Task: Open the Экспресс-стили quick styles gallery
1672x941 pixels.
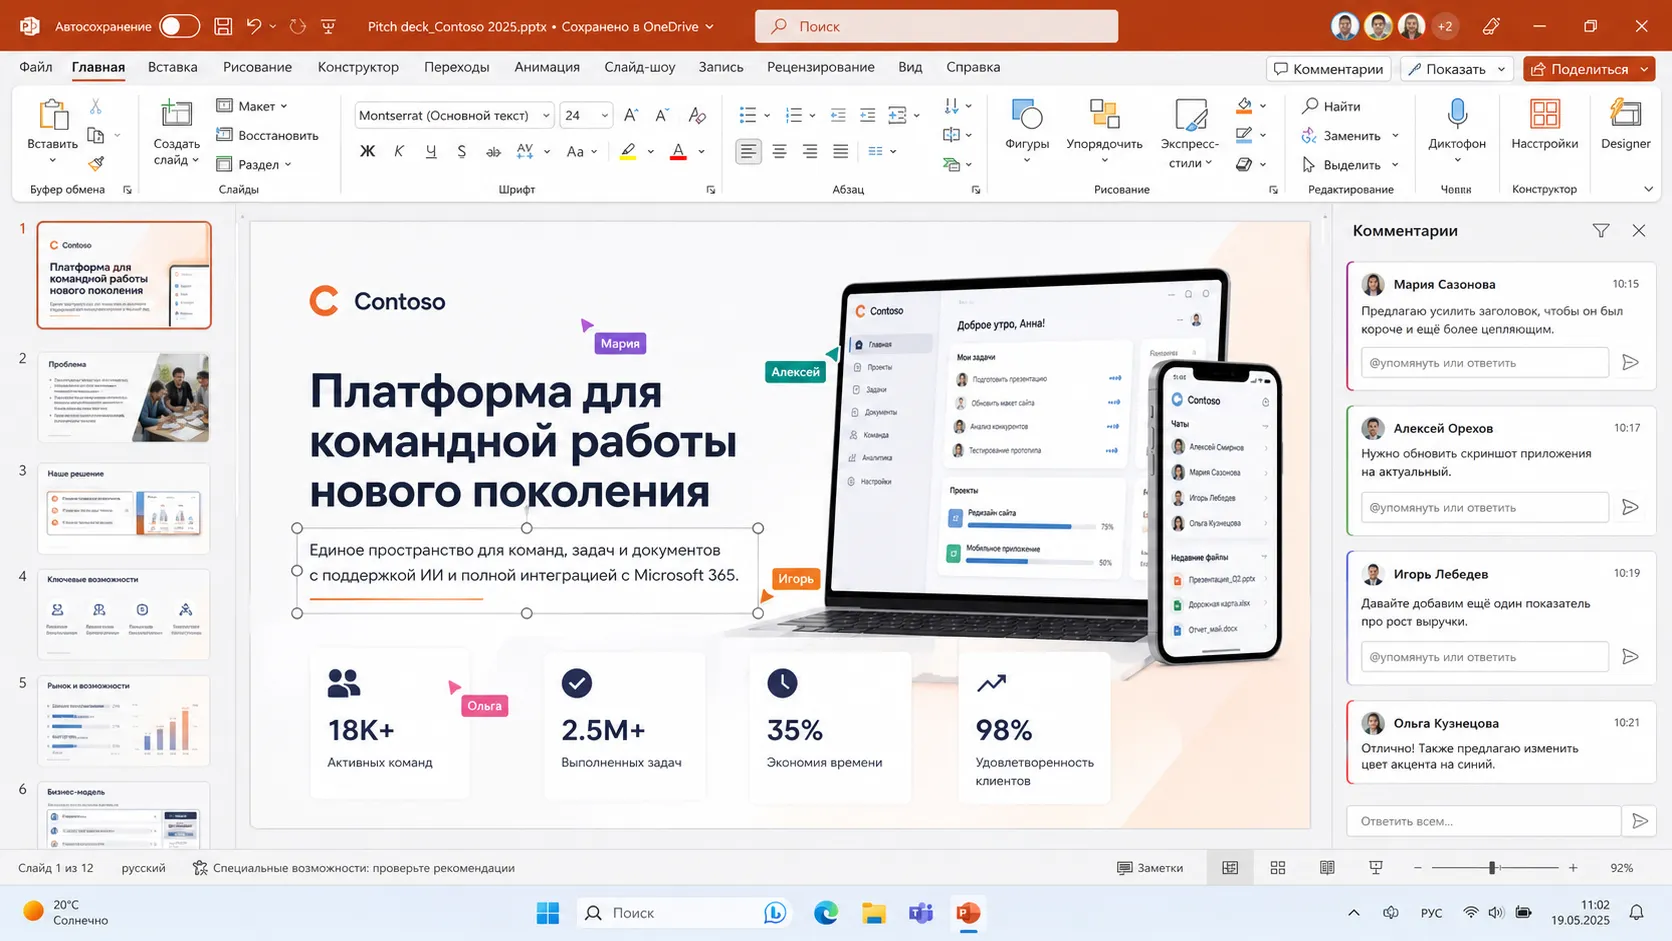Action: 1190,131
